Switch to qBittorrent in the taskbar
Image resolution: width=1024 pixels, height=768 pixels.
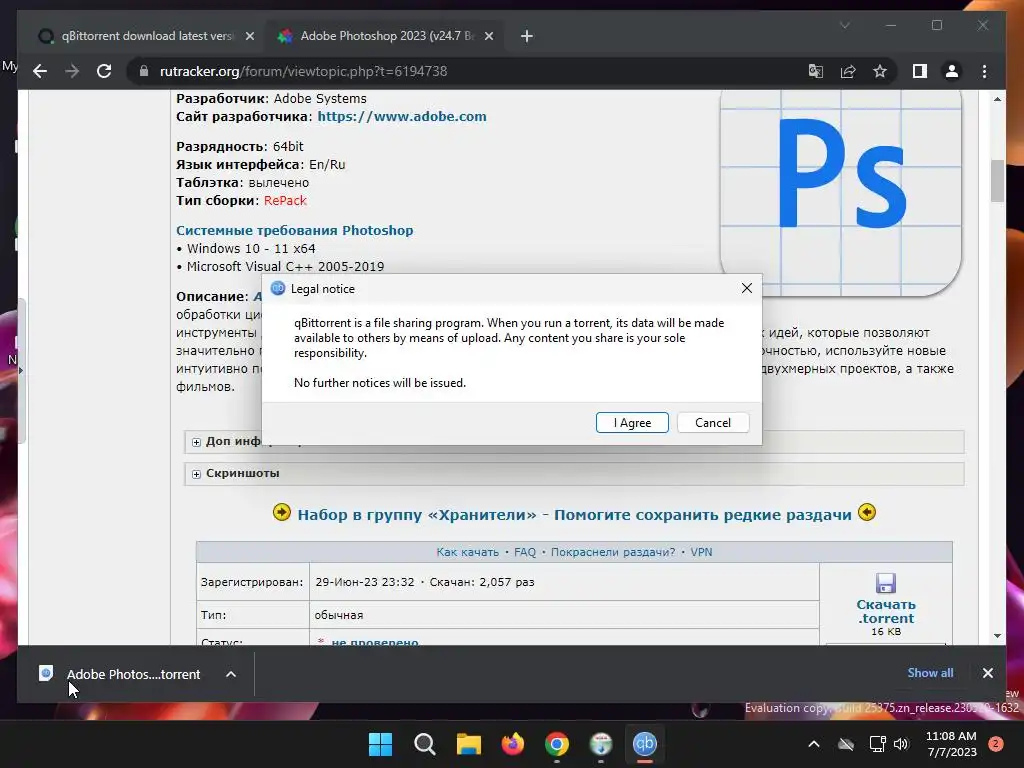pyautogui.click(x=645, y=743)
